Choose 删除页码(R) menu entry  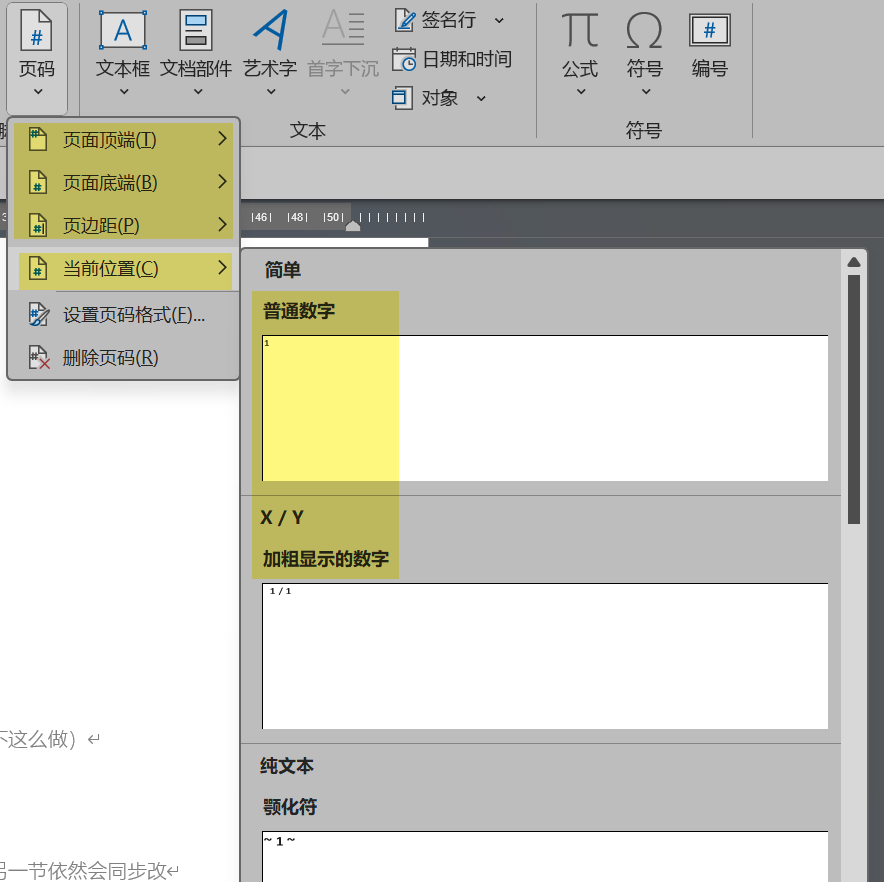(123, 358)
